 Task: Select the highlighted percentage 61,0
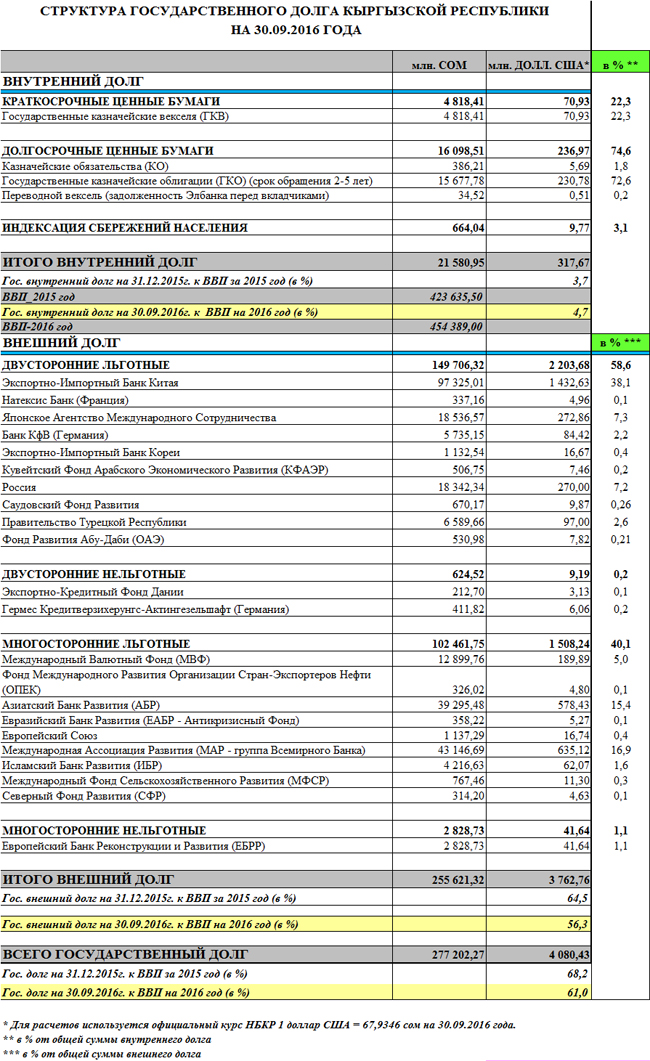[x=577, y=992]
